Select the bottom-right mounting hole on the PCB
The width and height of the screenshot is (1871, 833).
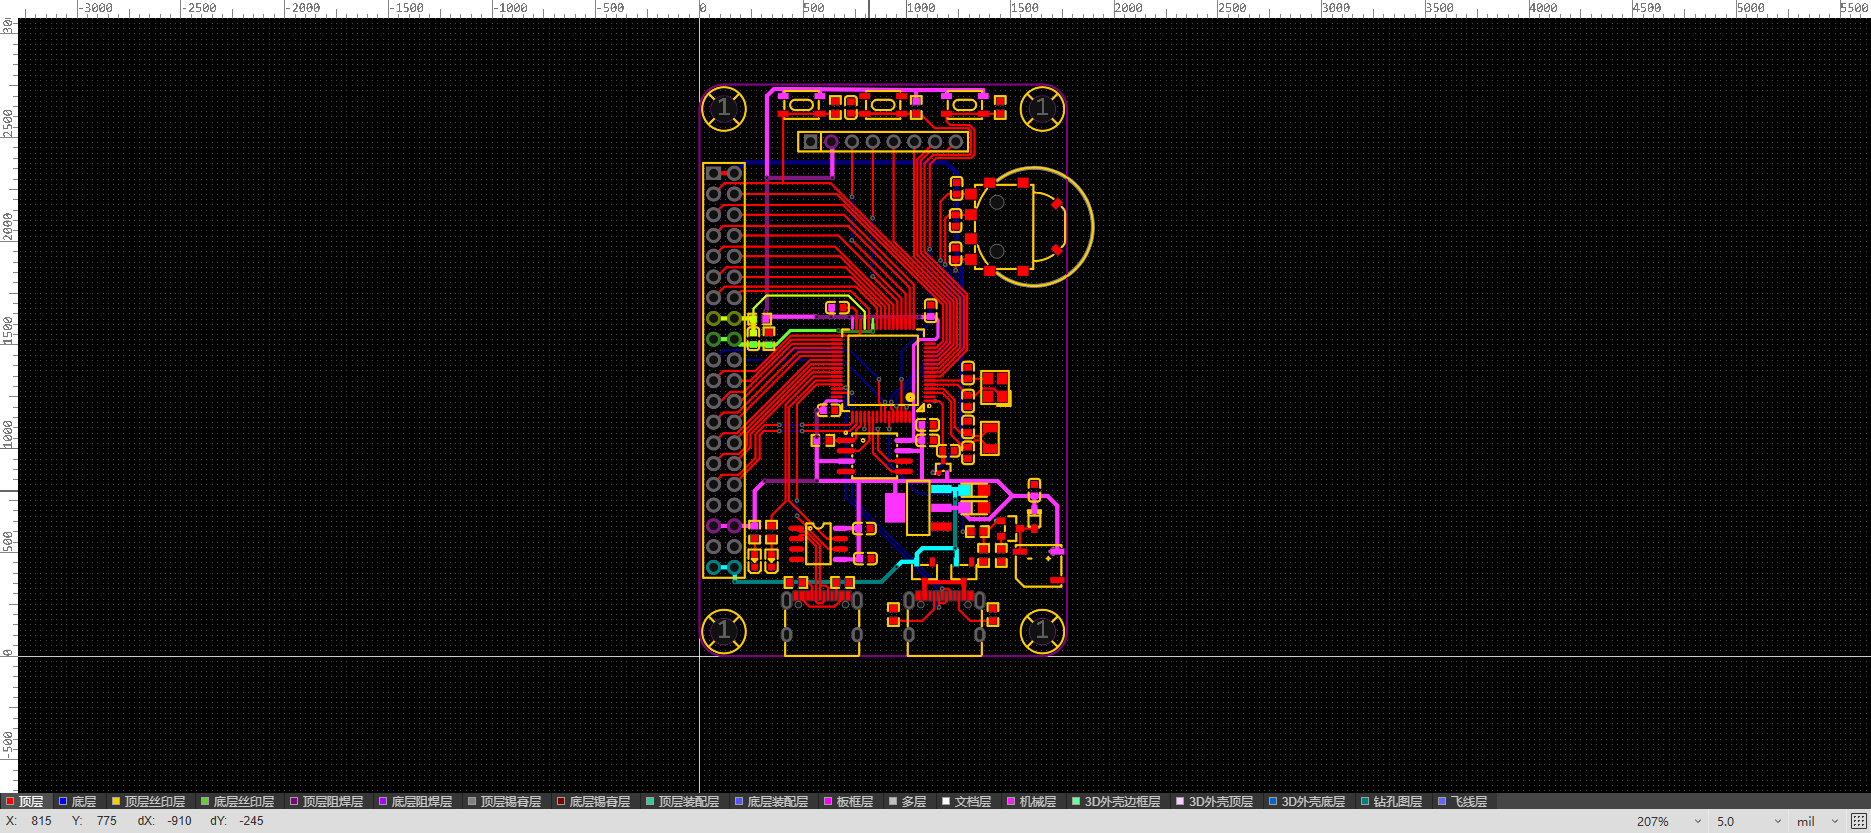1042,630
